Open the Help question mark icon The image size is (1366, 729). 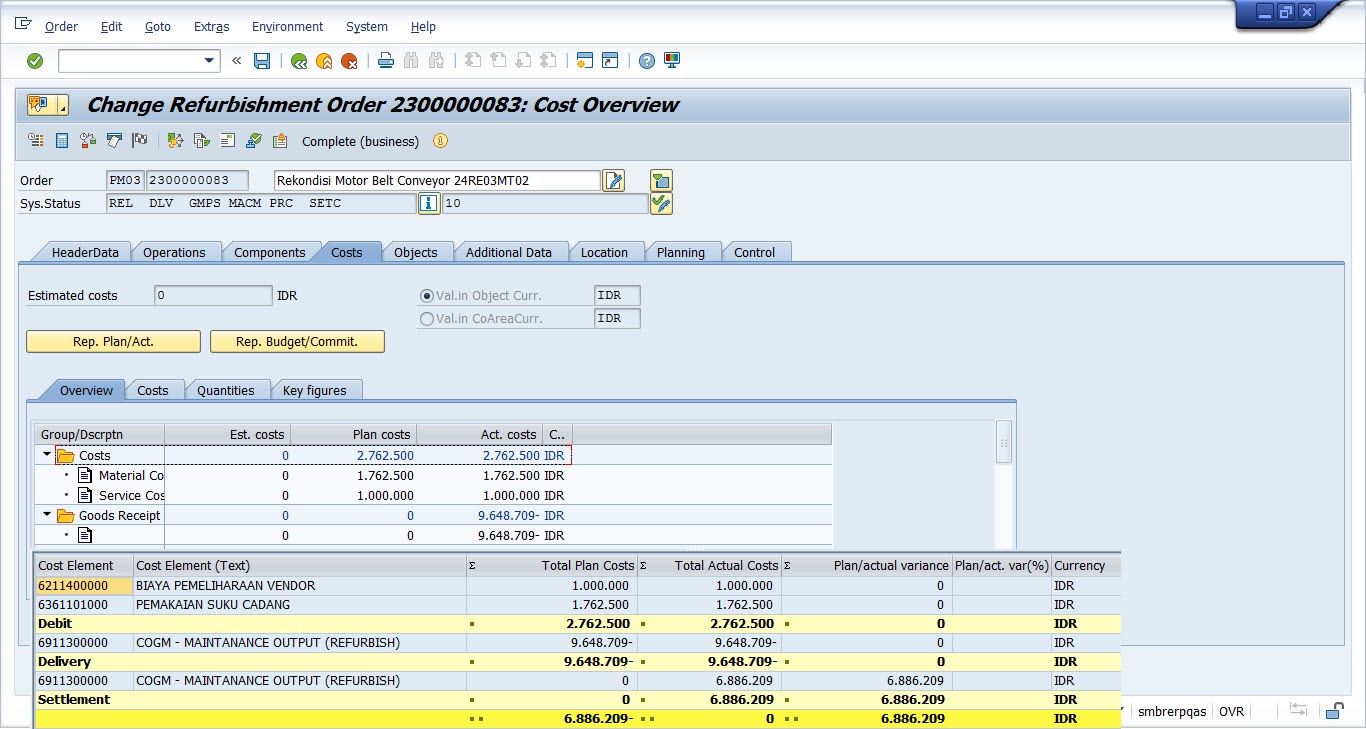click(x=647, y=61)
